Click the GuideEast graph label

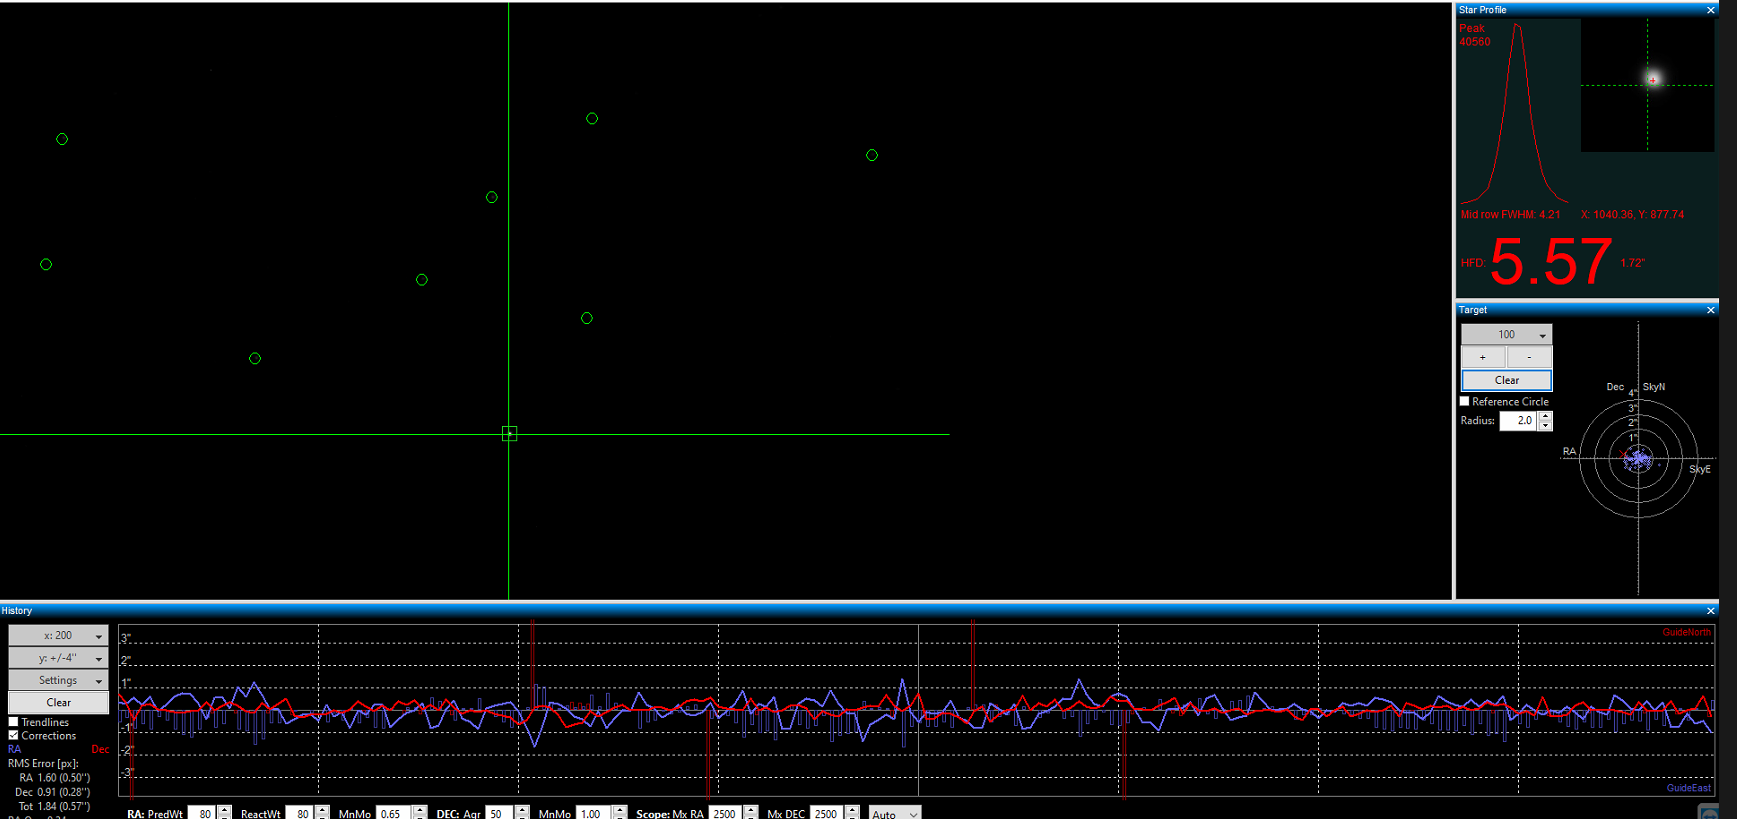[1688, 788]
